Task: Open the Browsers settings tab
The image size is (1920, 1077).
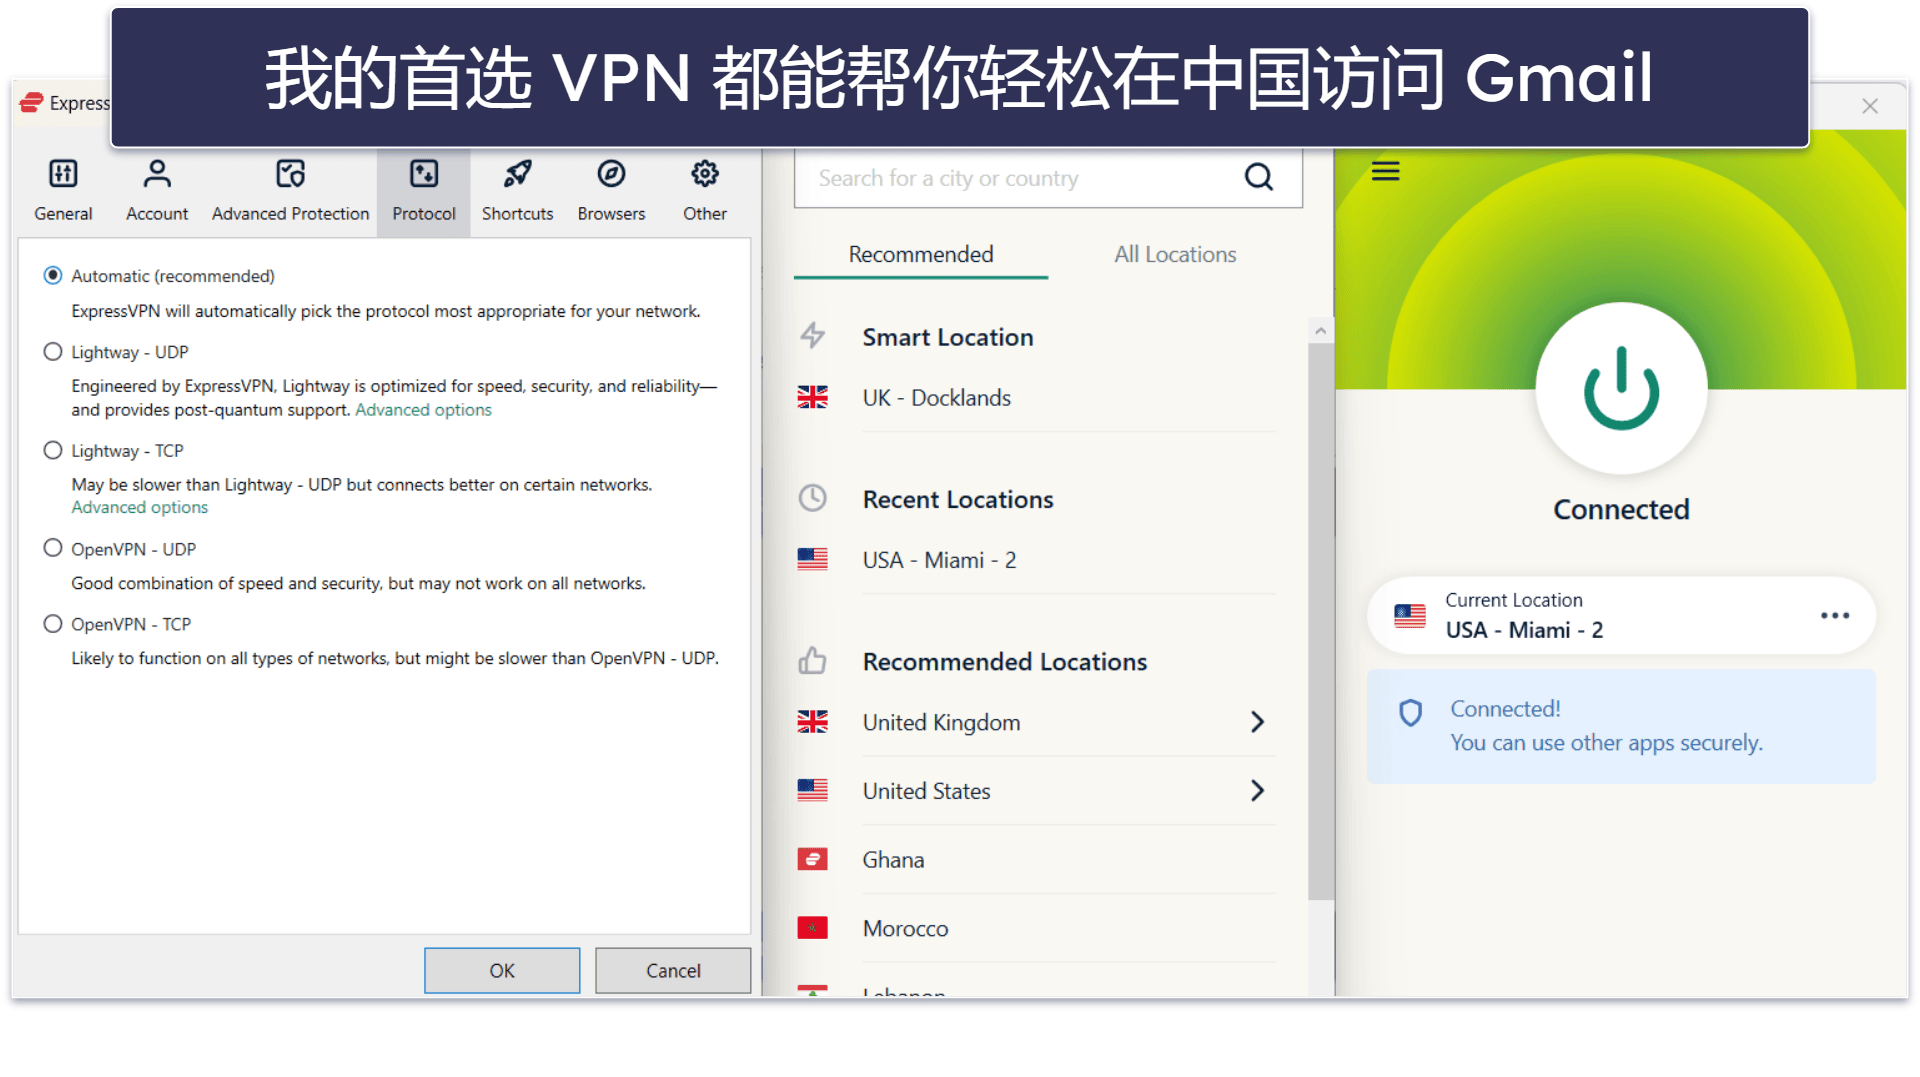Action: (611, 190)
